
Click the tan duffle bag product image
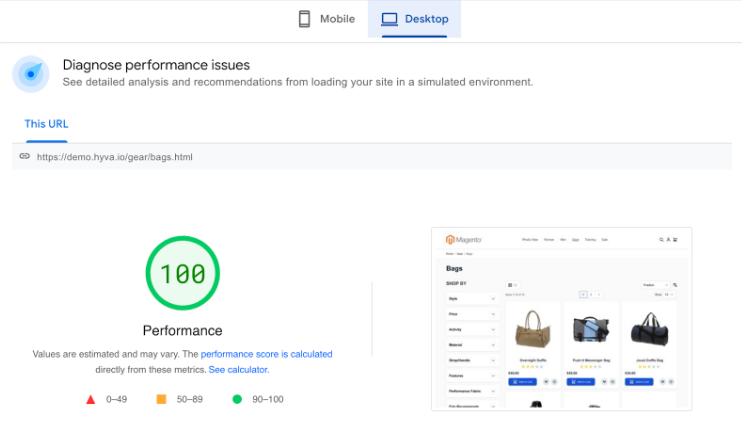533,329
